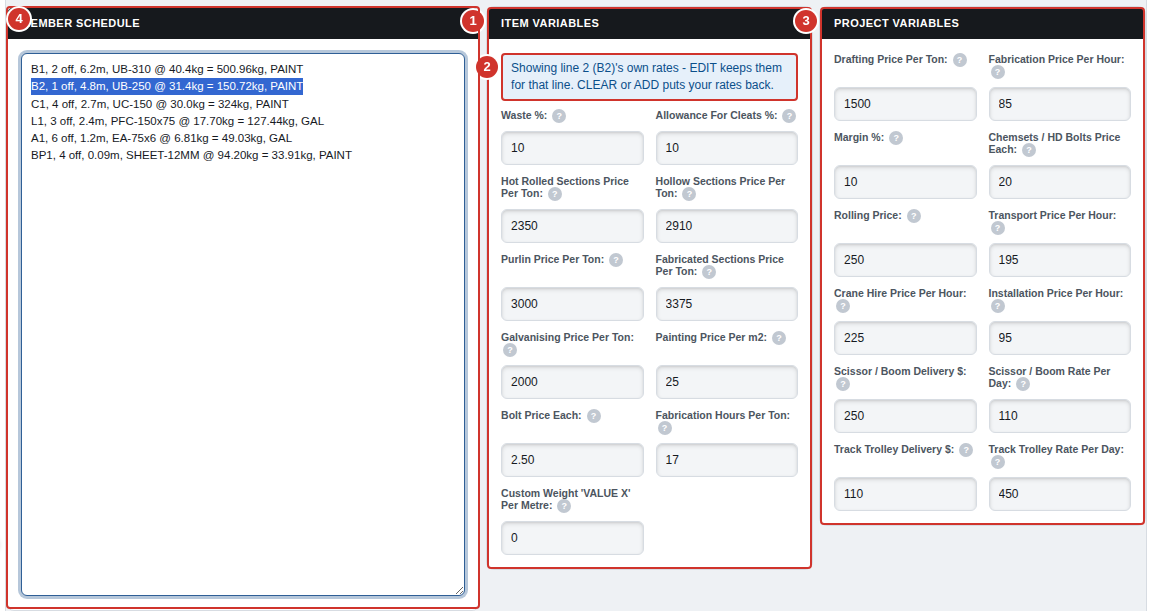
Task: Open Fabricated Sections Price help icon
Action: pyautogui.click(x=709, y=272)
